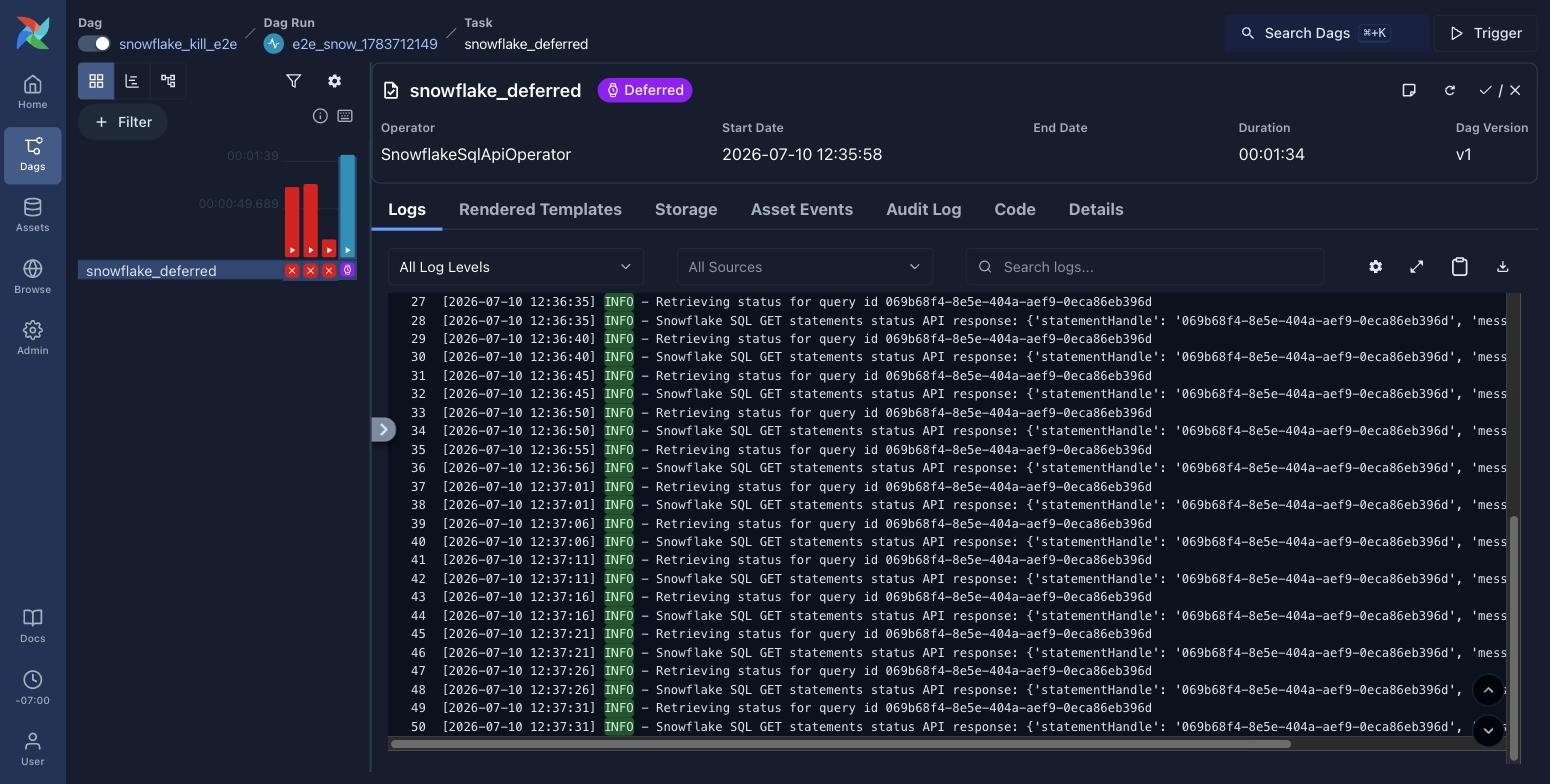Click the vertical log scrollbar thumb
This screenshot has height=784, width=1550.
(1513, 638)
